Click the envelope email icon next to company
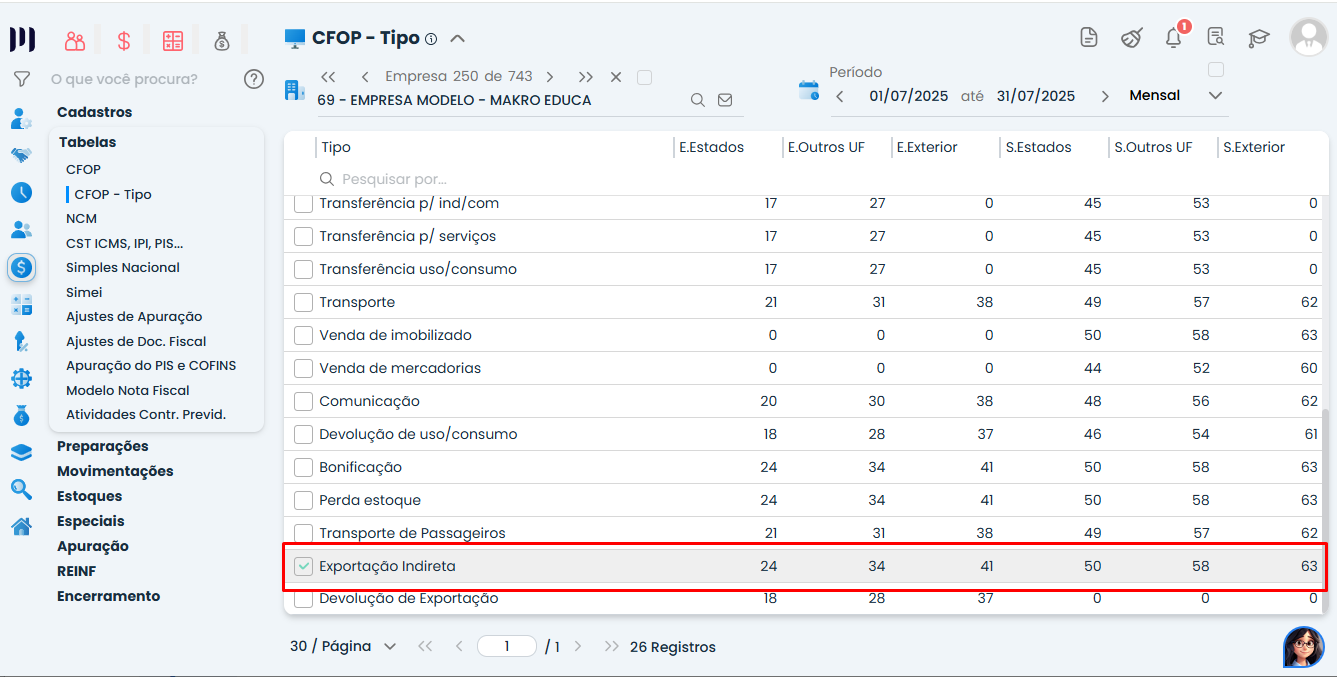This screenshot has height=677, width=1337. (725, 100)
